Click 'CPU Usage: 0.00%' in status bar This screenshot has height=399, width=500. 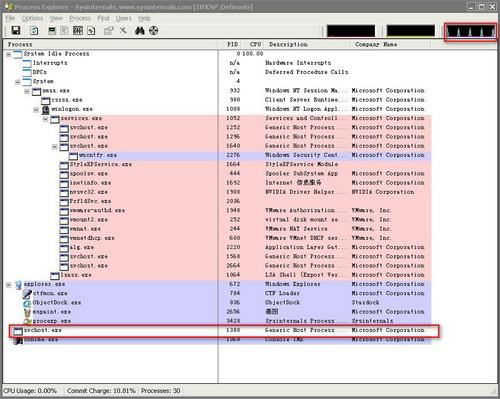click(x=30, y=391)
